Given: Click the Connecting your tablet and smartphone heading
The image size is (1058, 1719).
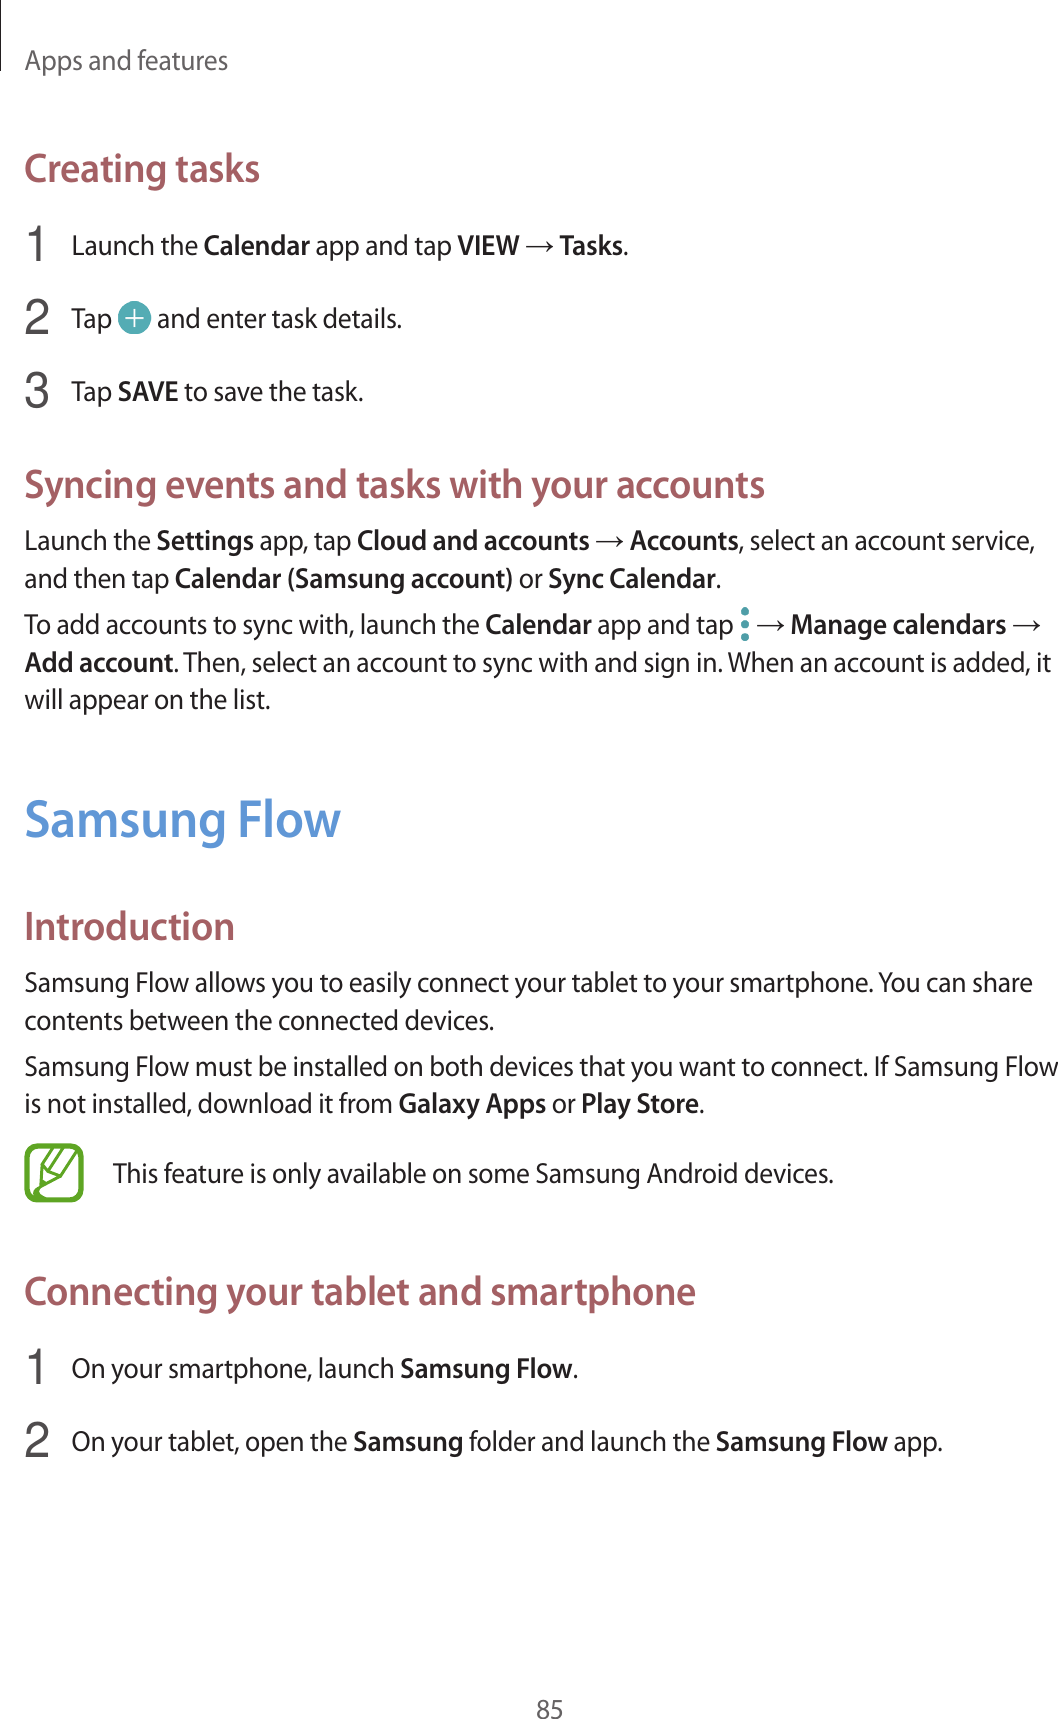Looking at the screenshot, I should point(360,1292).
